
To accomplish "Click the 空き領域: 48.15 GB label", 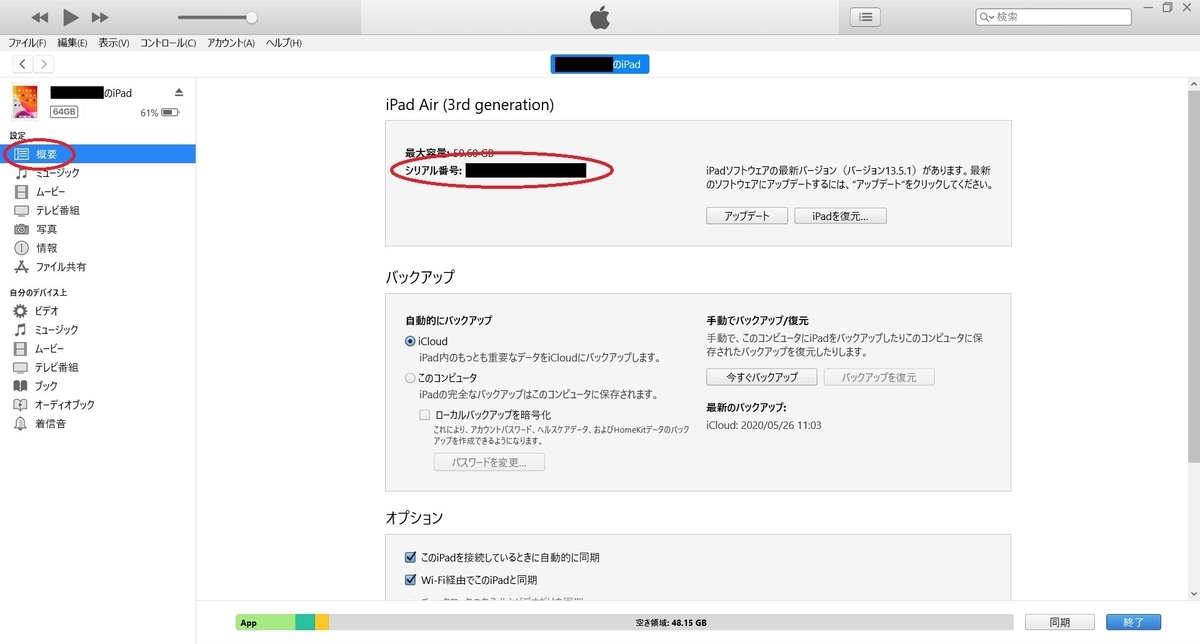I will coord(672,623).
